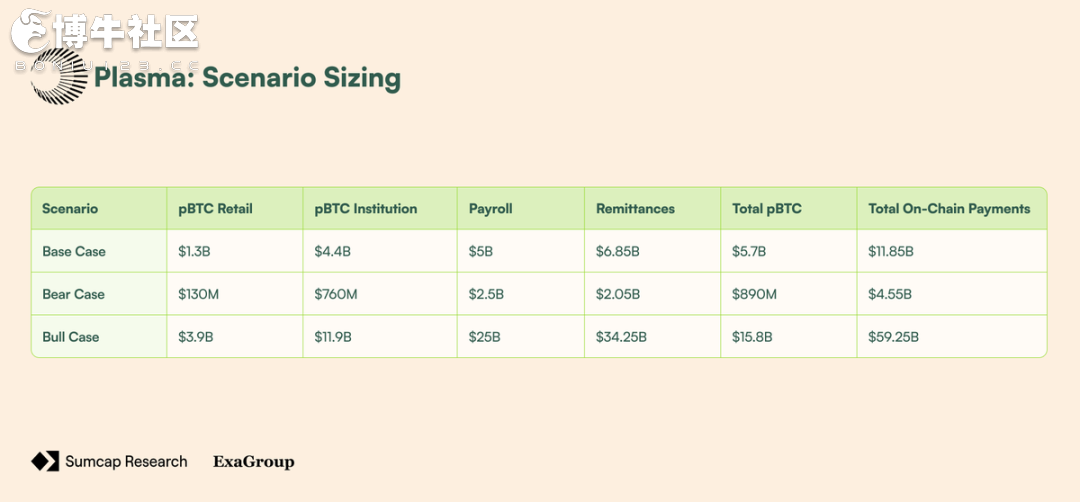Click the $130M pBTC Retail cell
Screen dimensions: 1080x502
[x=198, y=294]
